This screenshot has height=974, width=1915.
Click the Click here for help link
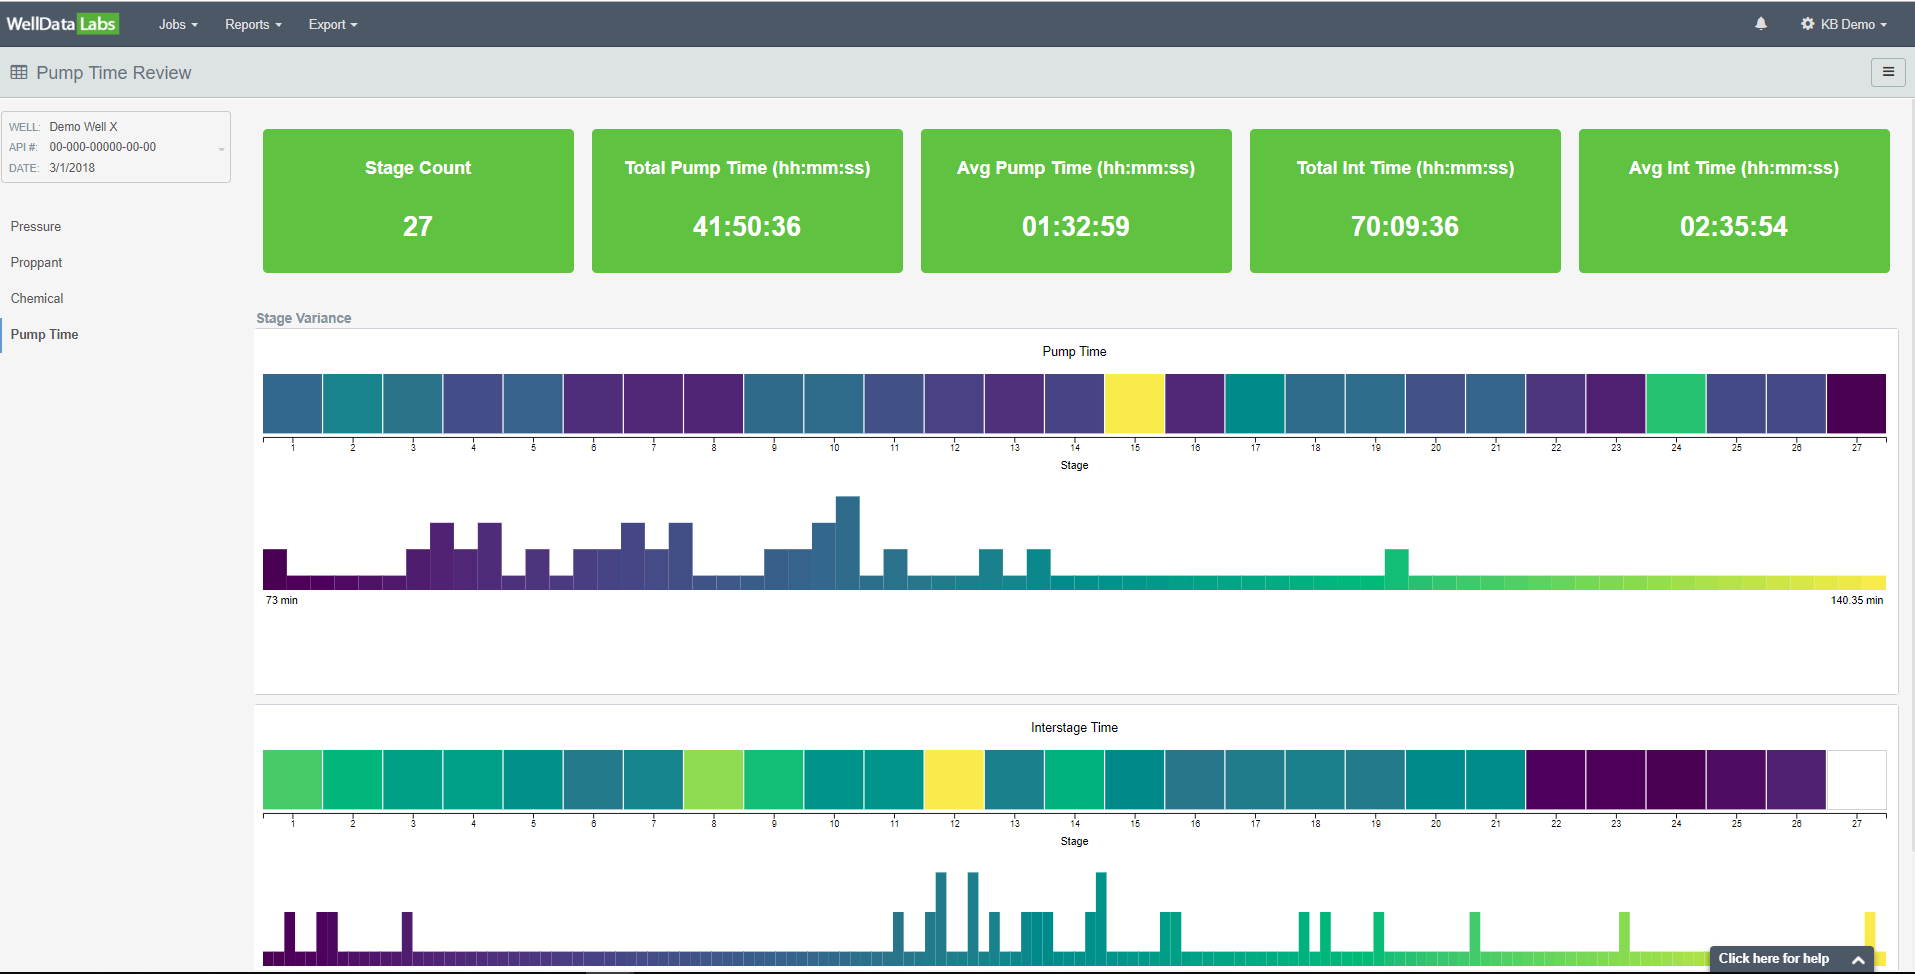point(1773,958)
